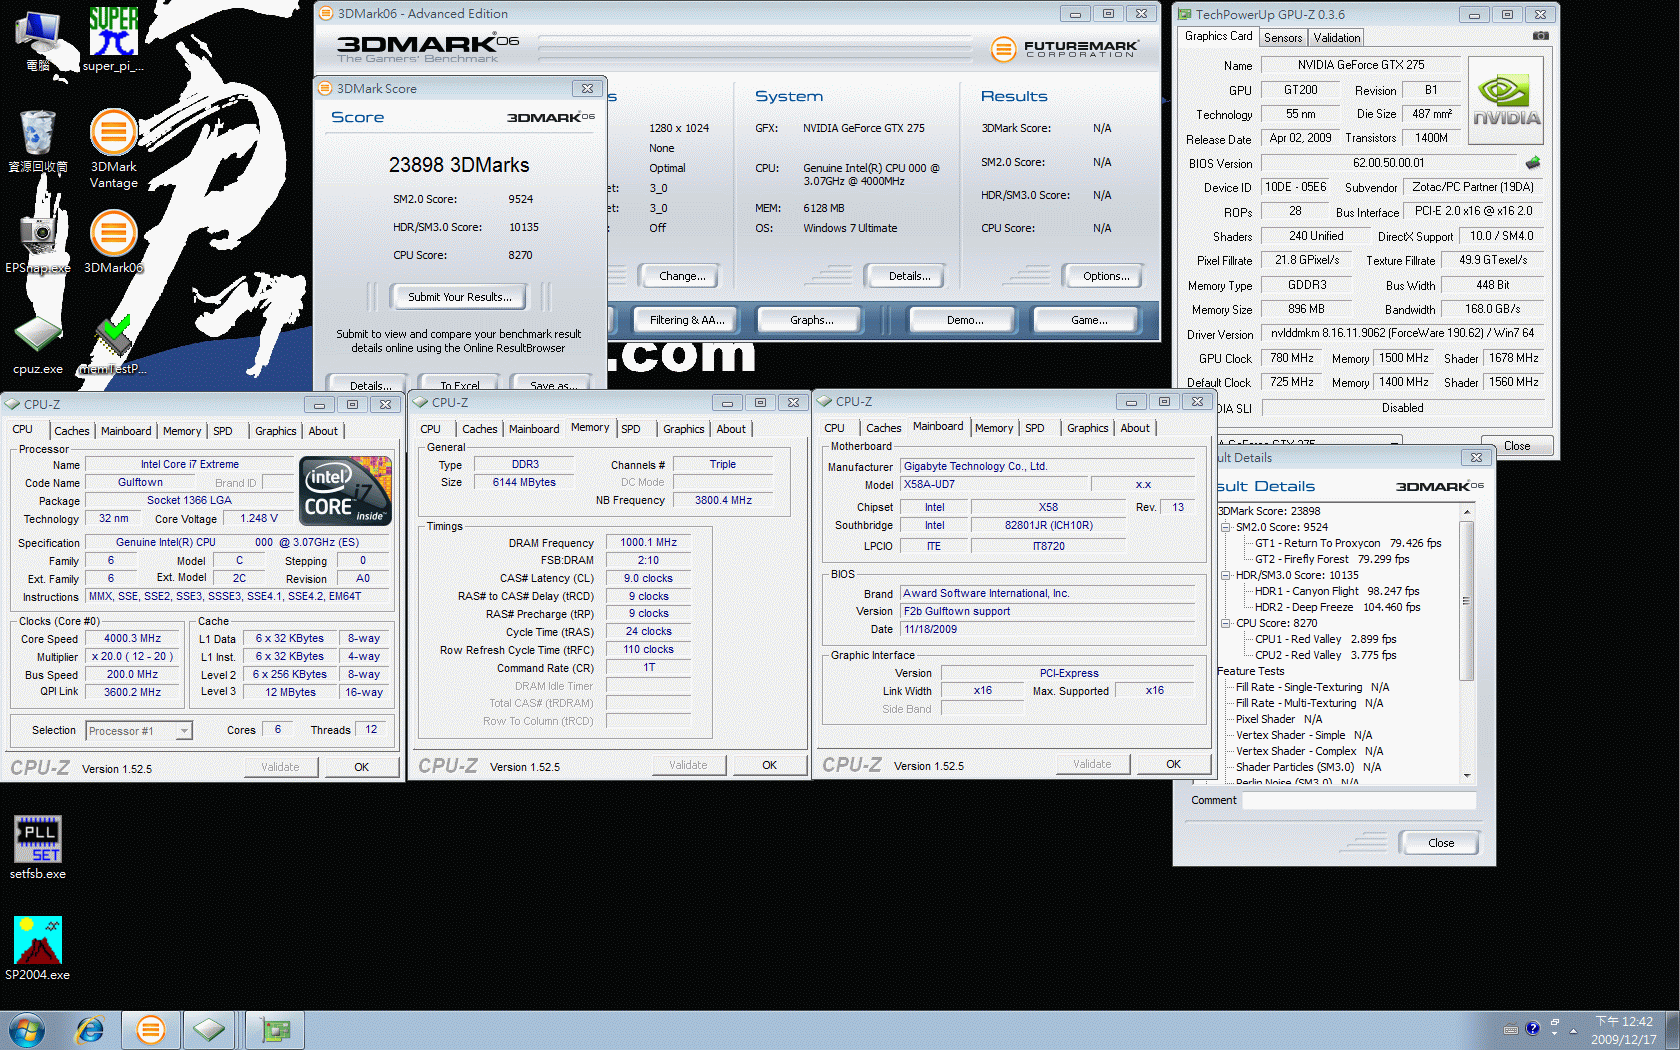The width and height of the screenshot is (1680, 1050).
Task: Click scroll-up arrow in Result Details list
Action: click(x=1467, y=512)
